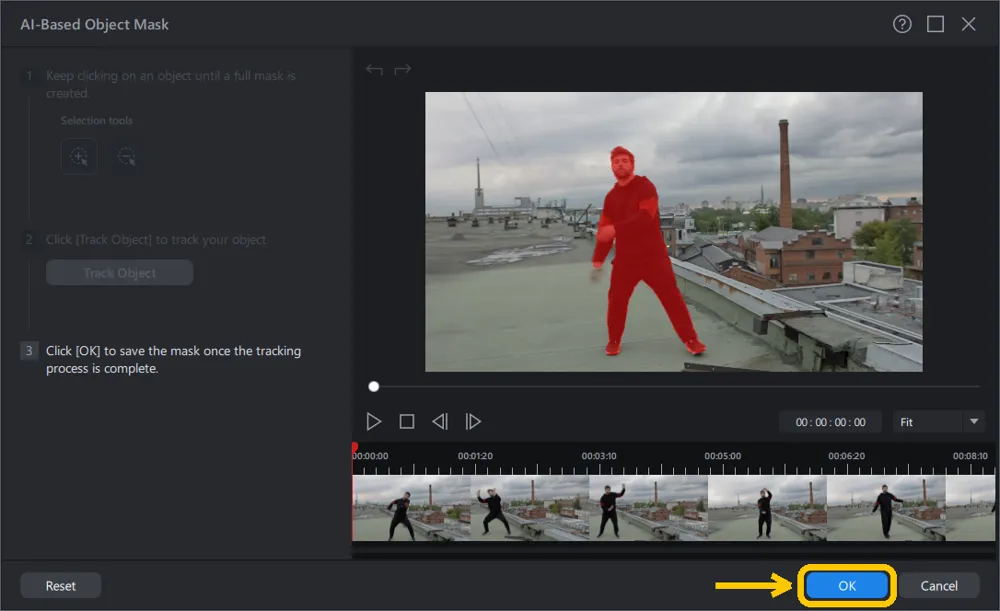Play the preview video

tap(374, 422)
